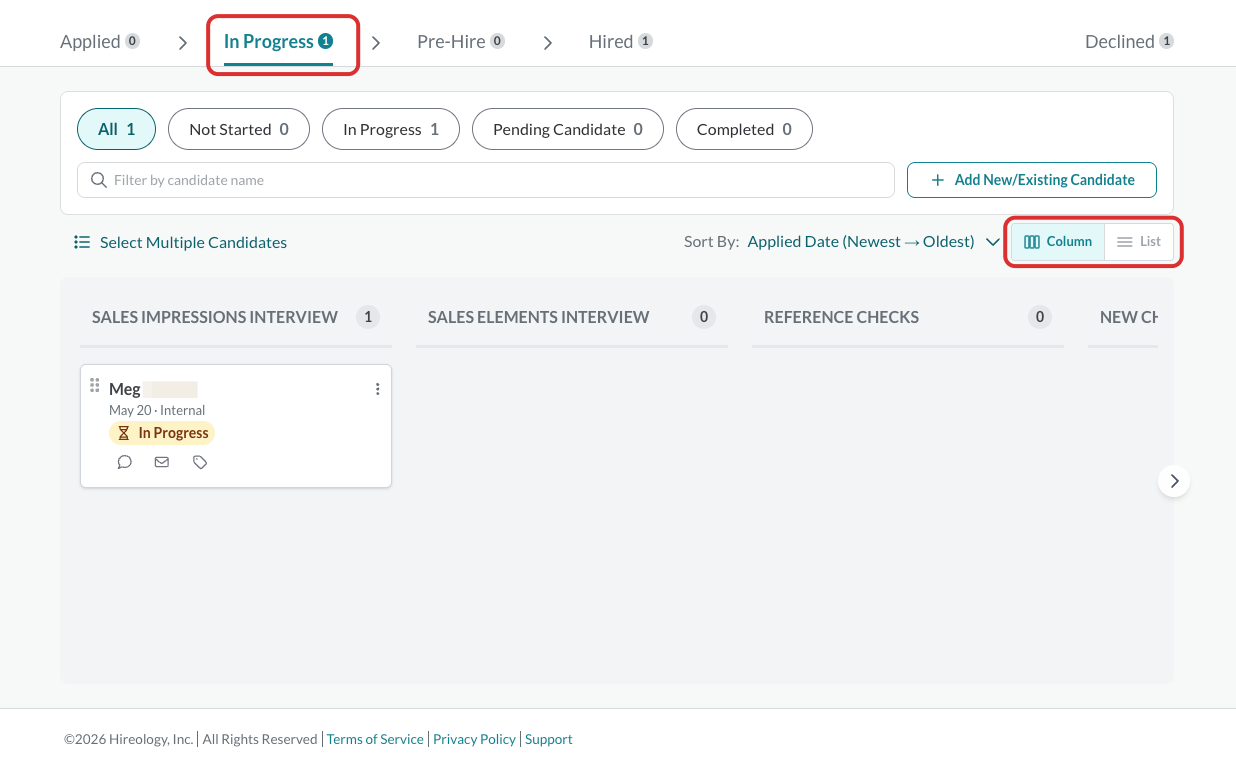
Task: Switch to List view
Action: click(x=1139, y=242)
